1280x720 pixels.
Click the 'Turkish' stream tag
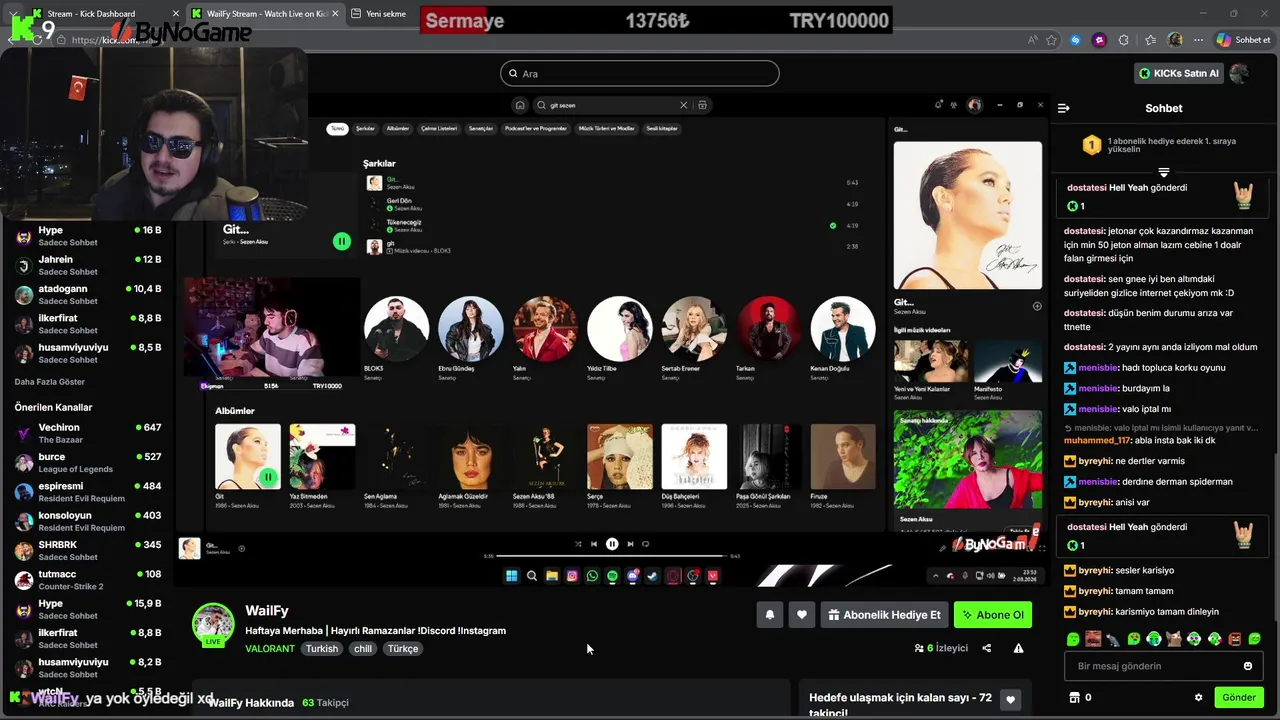pos(322,649)
